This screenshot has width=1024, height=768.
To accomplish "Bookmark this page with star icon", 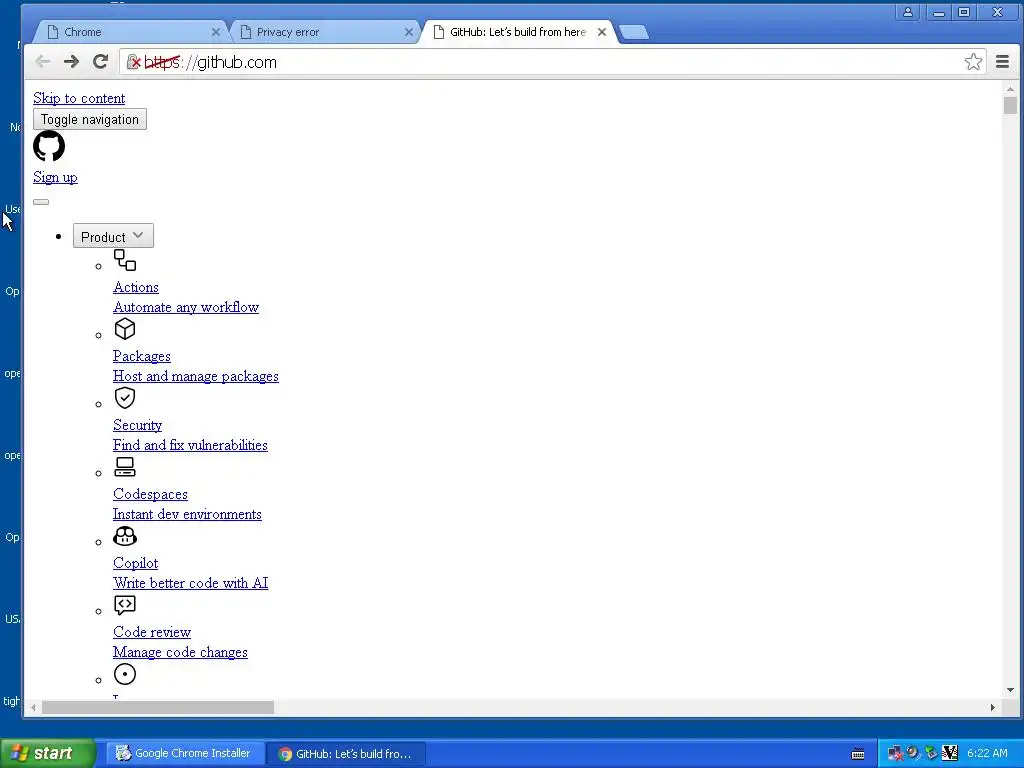I will tap(973, 61).
